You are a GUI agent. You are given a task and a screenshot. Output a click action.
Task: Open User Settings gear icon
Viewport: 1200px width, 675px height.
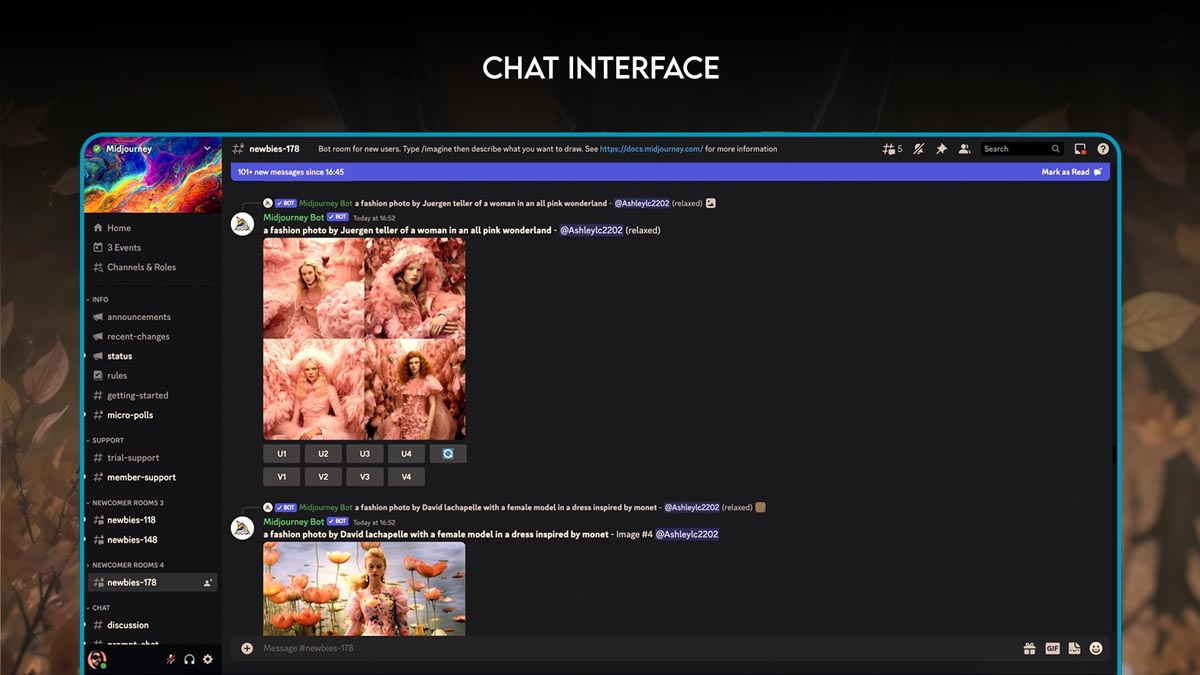[208, 660]
